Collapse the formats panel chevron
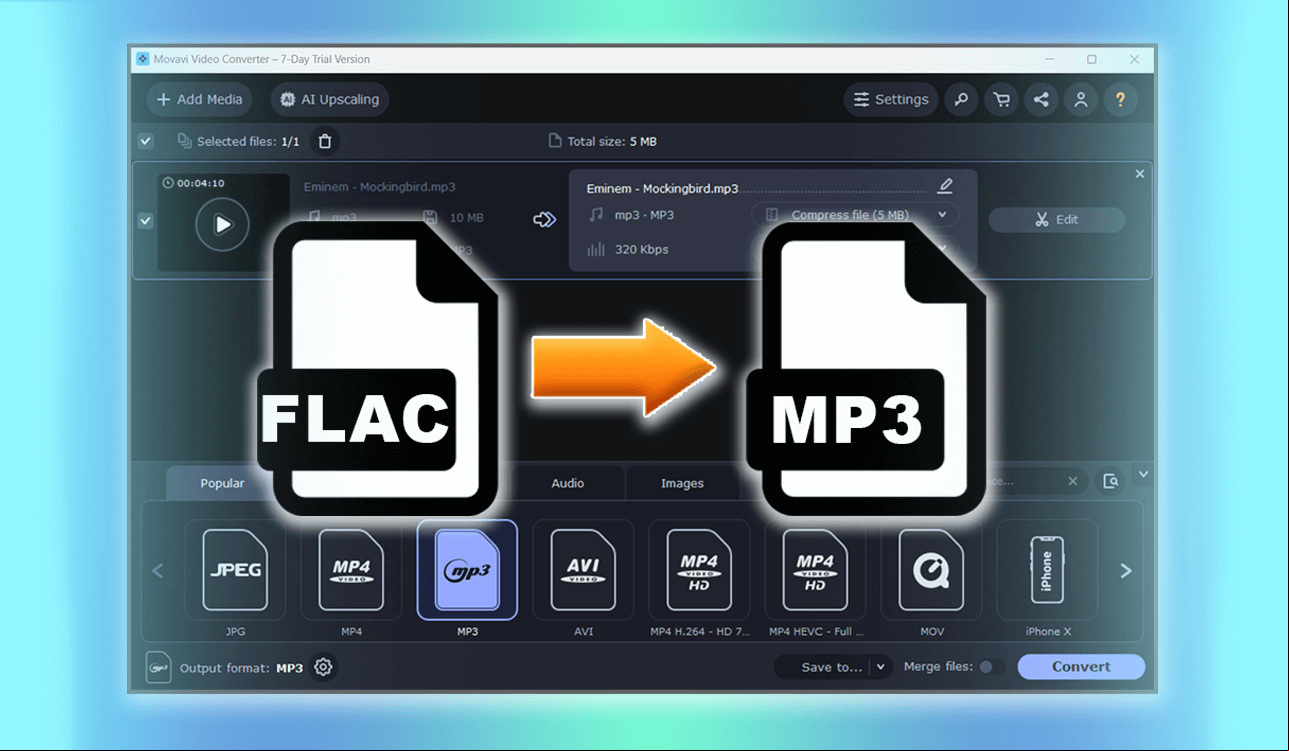The width and height of the screenshot is (1289, 751). [1145, 473]
